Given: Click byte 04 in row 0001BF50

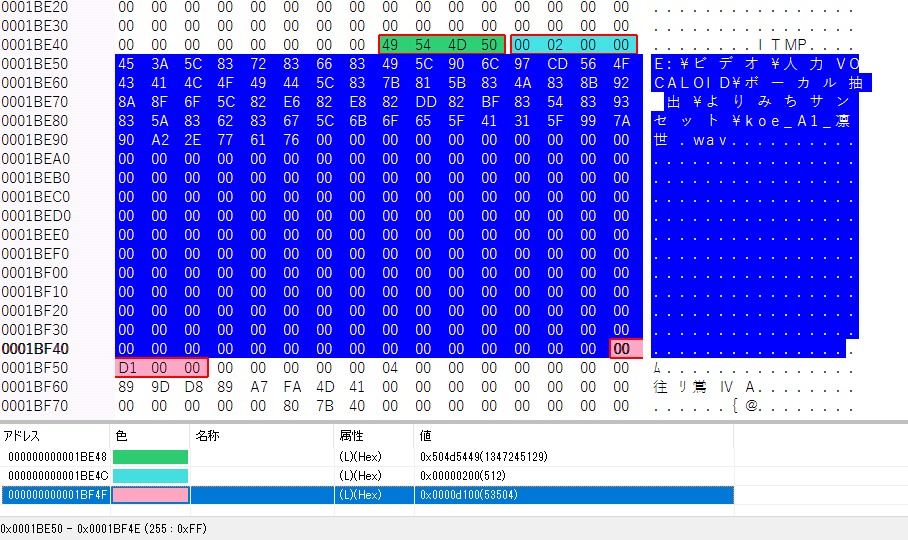Looking at the screenshot, I should coord(390,368).
